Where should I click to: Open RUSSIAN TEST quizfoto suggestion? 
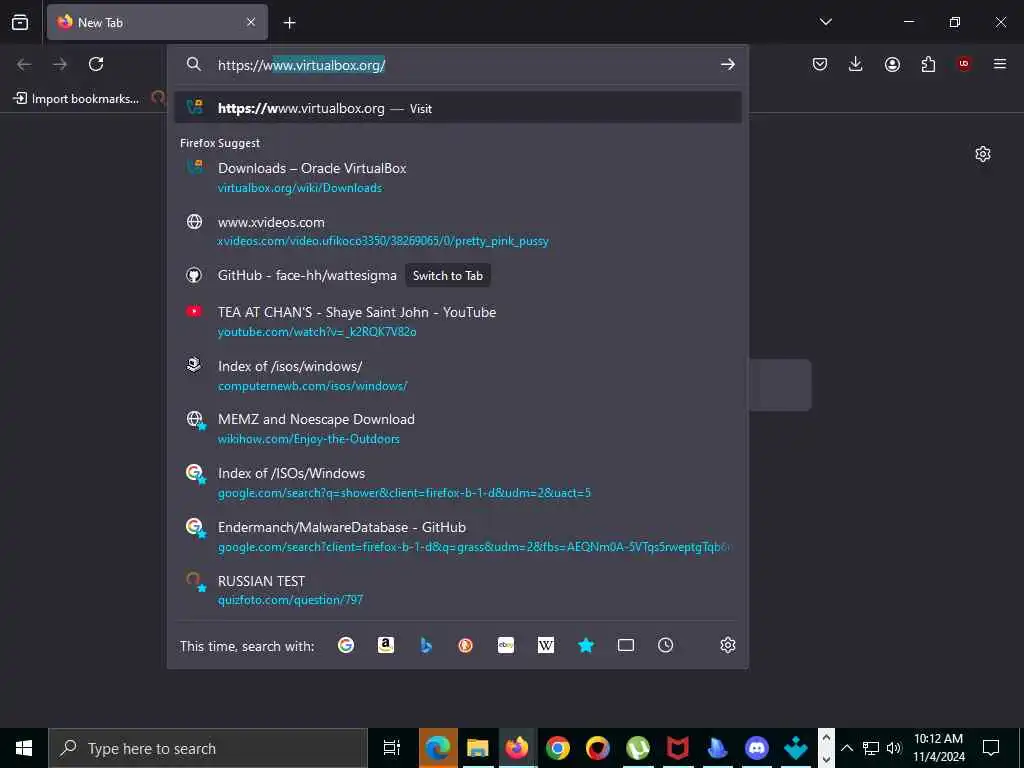point(458,590)
